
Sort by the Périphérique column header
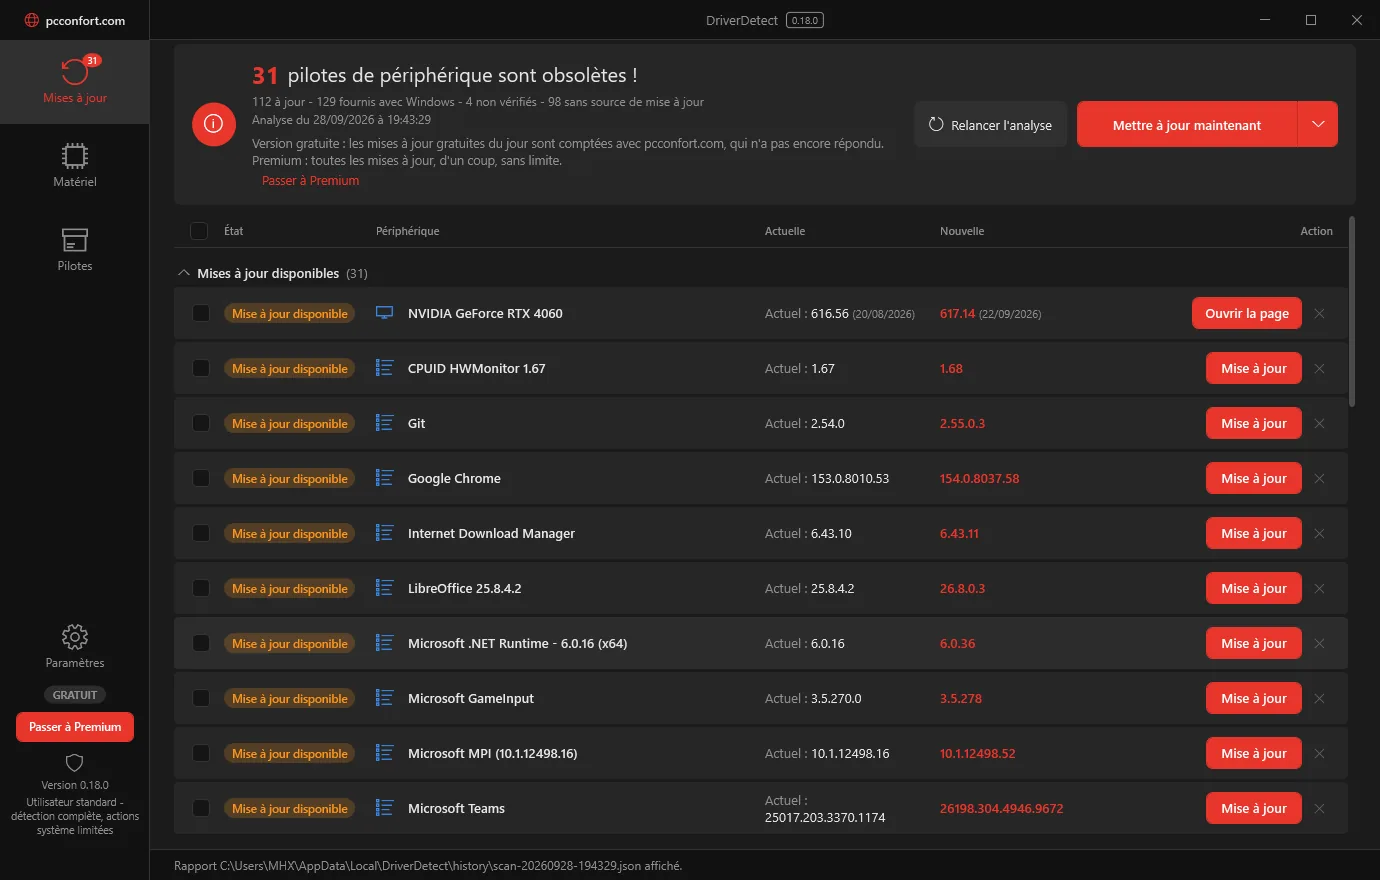407,231
